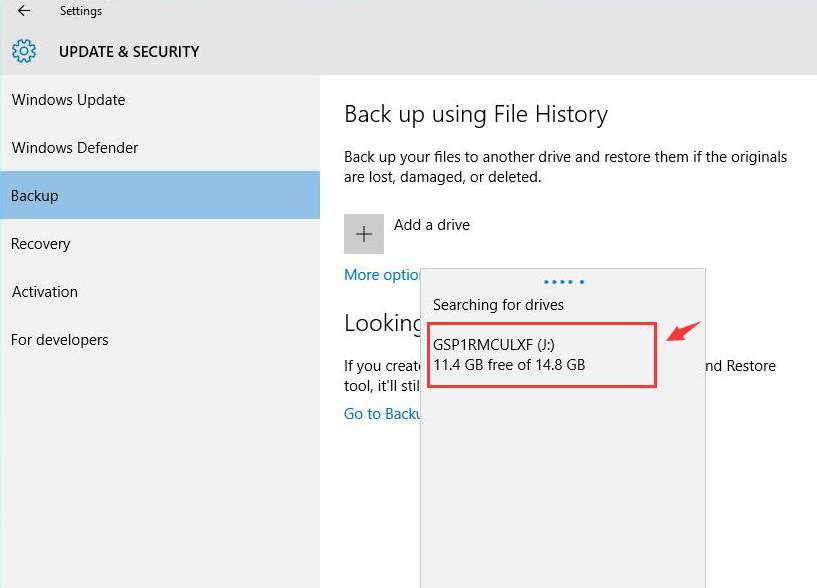This screenshot has width=817, height=588.
Task: Click the searching progress dots indicator
Action: point(564,282)
